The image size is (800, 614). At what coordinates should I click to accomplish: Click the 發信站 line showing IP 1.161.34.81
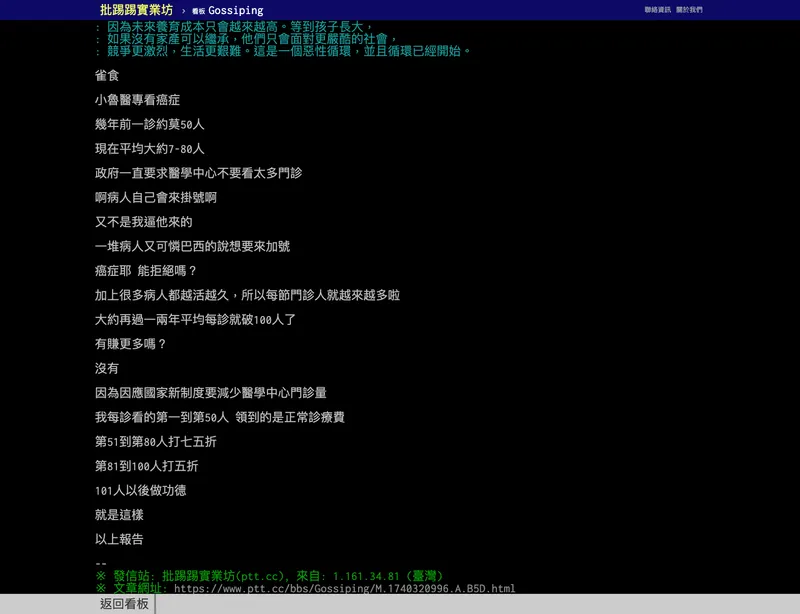coord(269,576)
